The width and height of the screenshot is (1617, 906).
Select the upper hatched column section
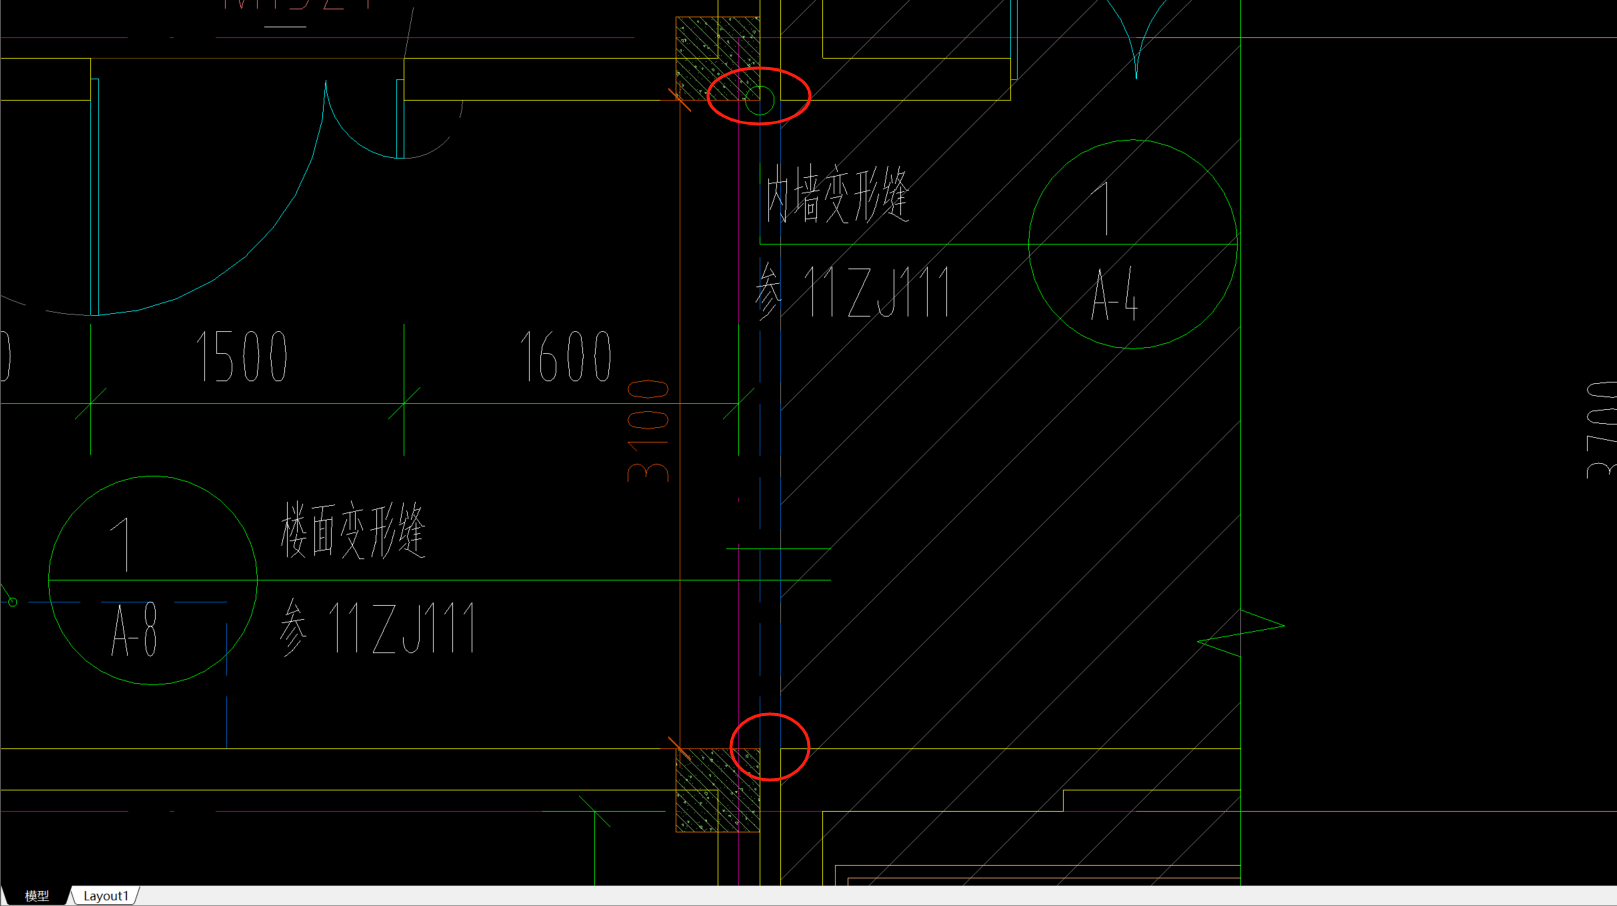tap(717, 58)
